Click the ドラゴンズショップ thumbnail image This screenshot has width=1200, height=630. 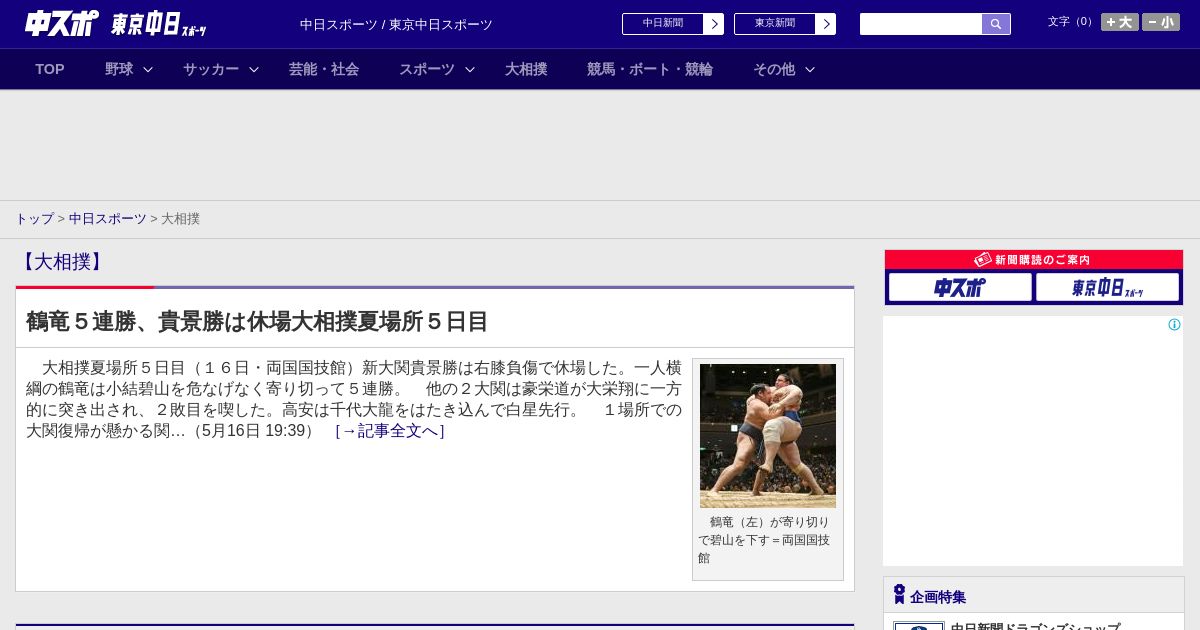[x=919, y=626]
